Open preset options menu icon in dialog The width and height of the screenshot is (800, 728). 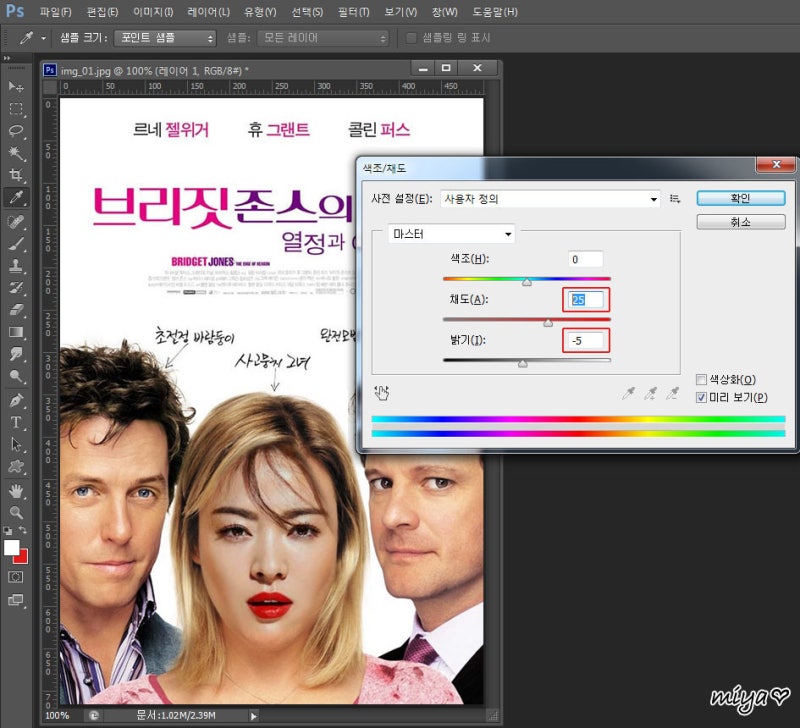tap(675, 198)
